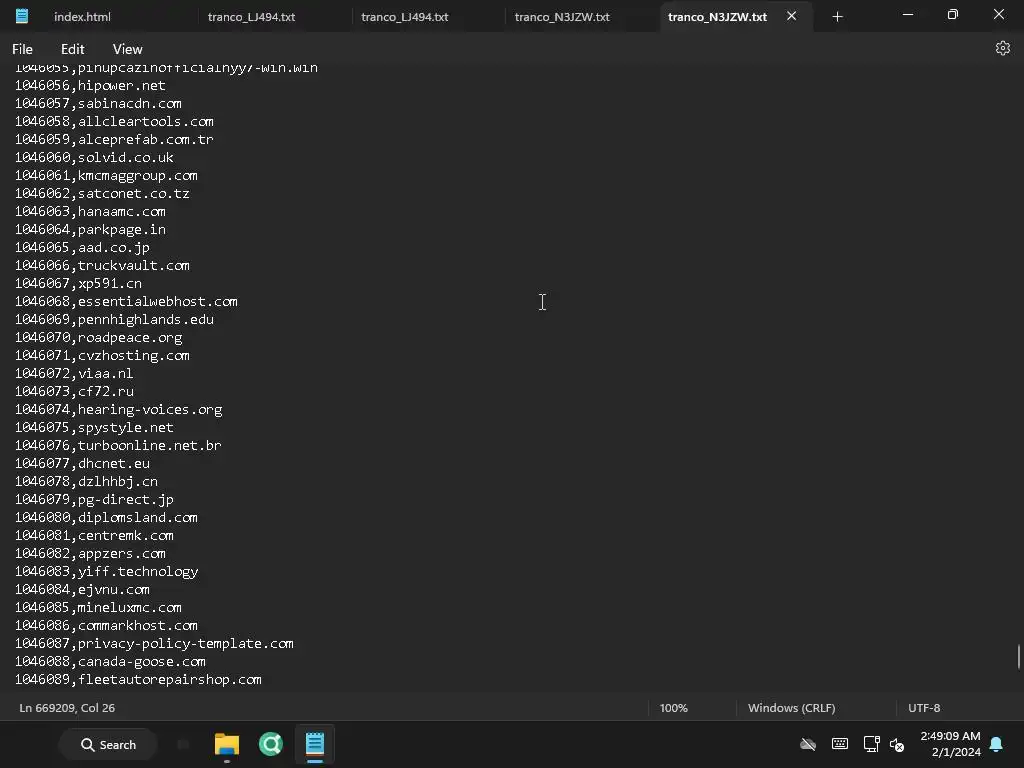Add a new tab with plus button

[837, 17]
